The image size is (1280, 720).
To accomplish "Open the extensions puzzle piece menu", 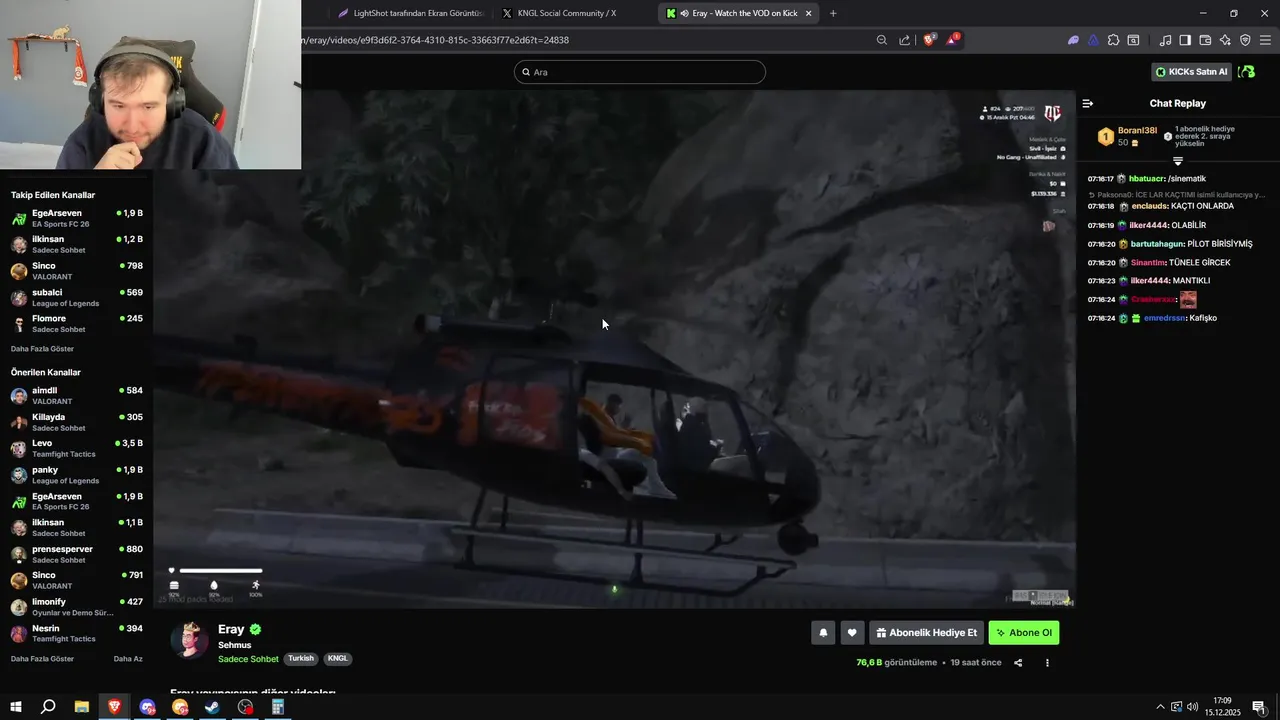I will 1113,40.
